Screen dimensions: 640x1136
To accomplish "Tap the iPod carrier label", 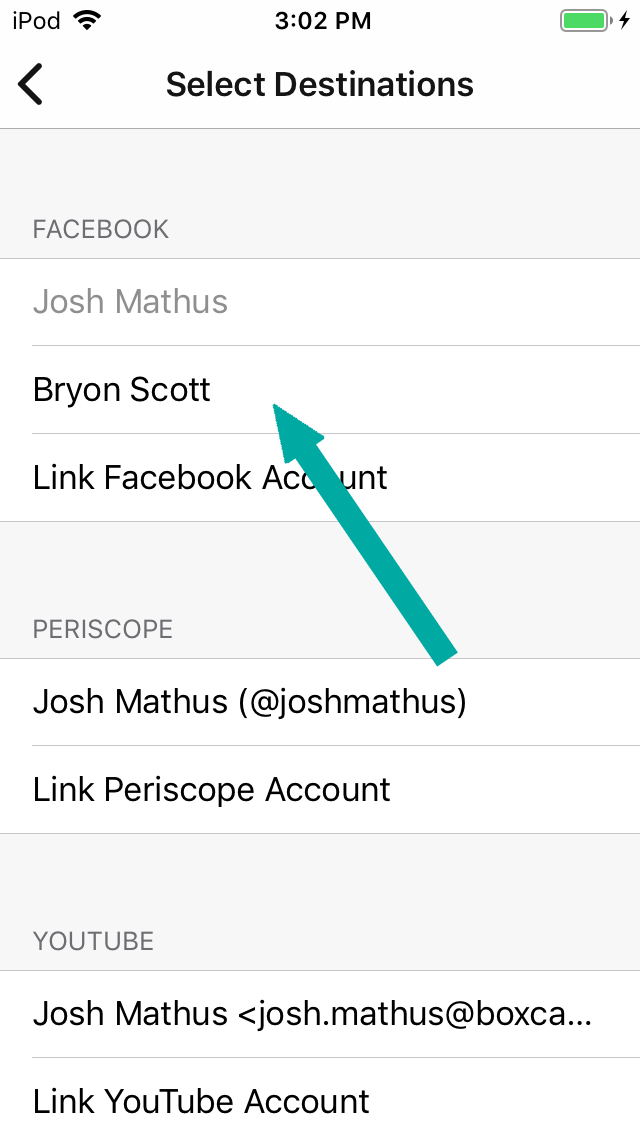I will pos(35,21).
